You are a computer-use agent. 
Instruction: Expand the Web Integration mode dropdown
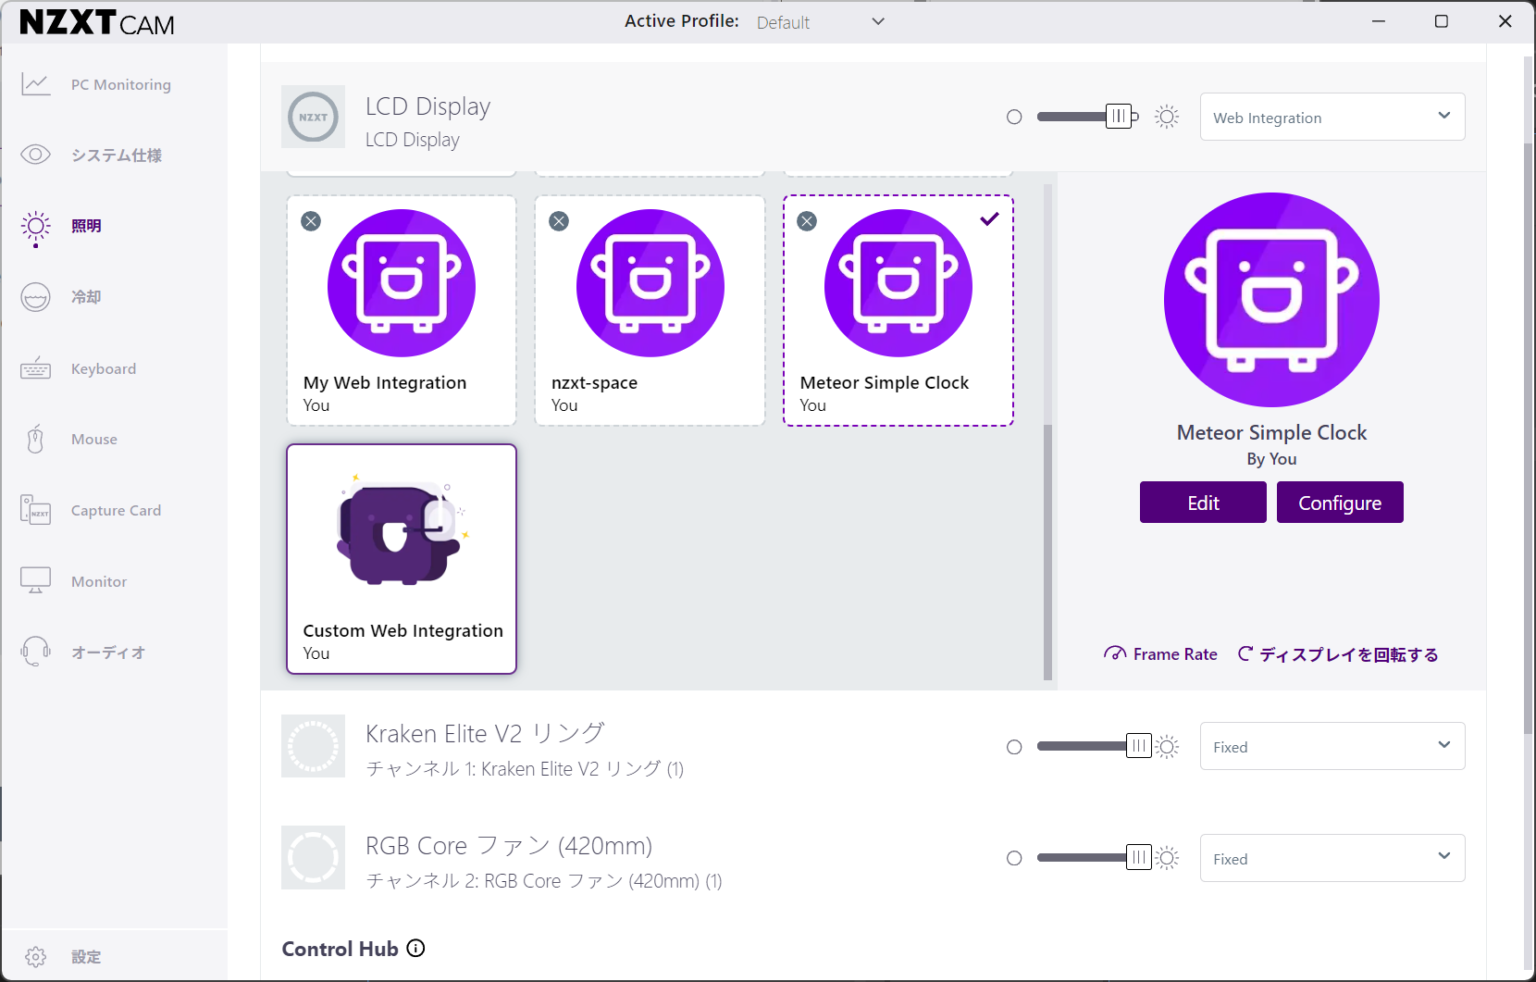click(x=1331, y=116)
